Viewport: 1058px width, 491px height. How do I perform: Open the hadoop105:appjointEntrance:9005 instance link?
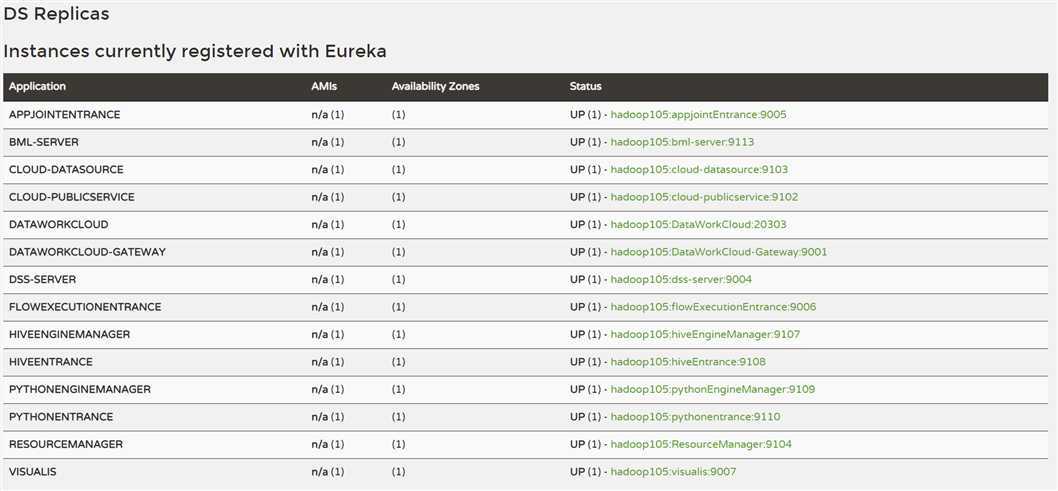698,115
